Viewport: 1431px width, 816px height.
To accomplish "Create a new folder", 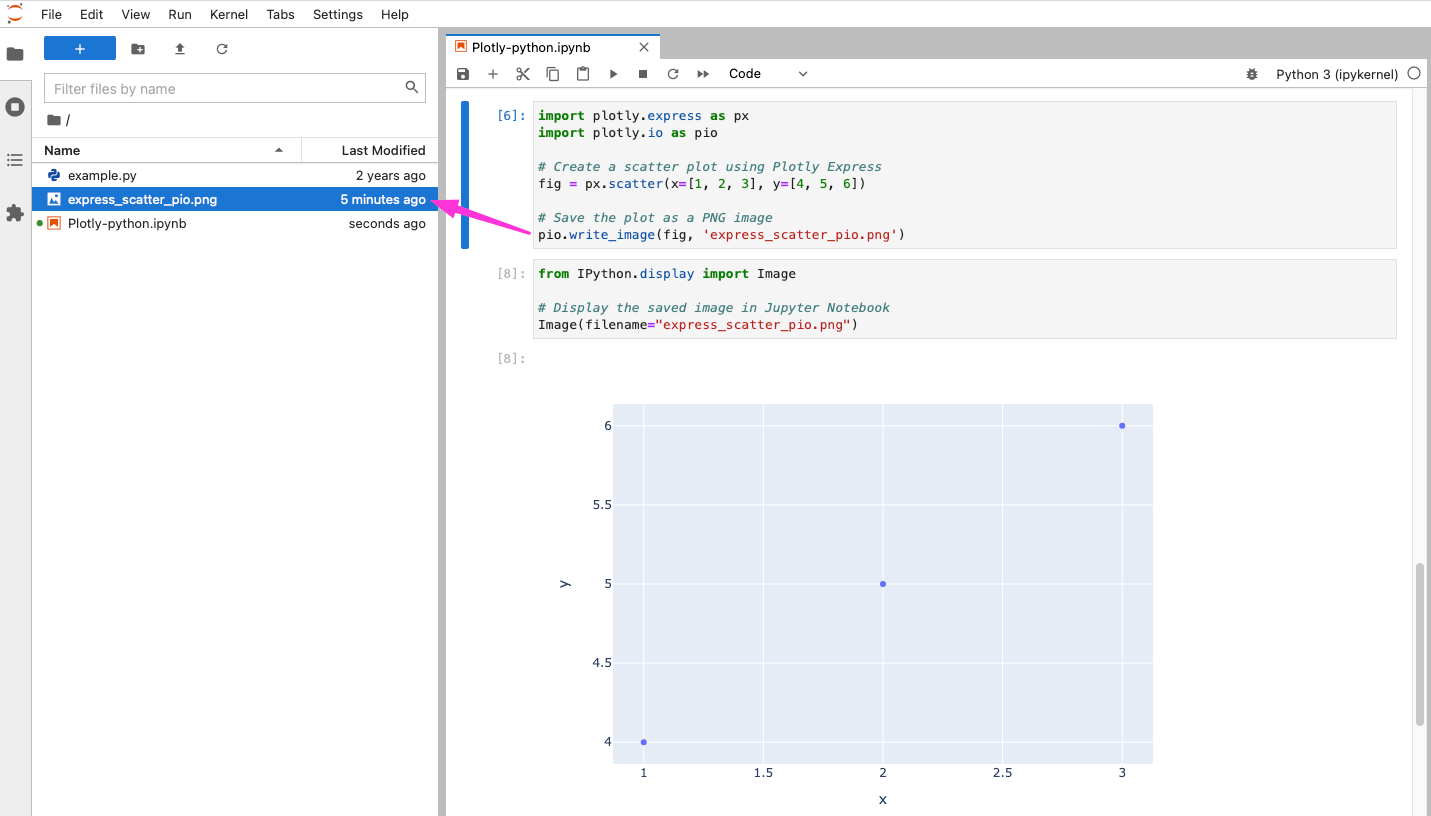I will pyautogui.click(x=138, y=49).
